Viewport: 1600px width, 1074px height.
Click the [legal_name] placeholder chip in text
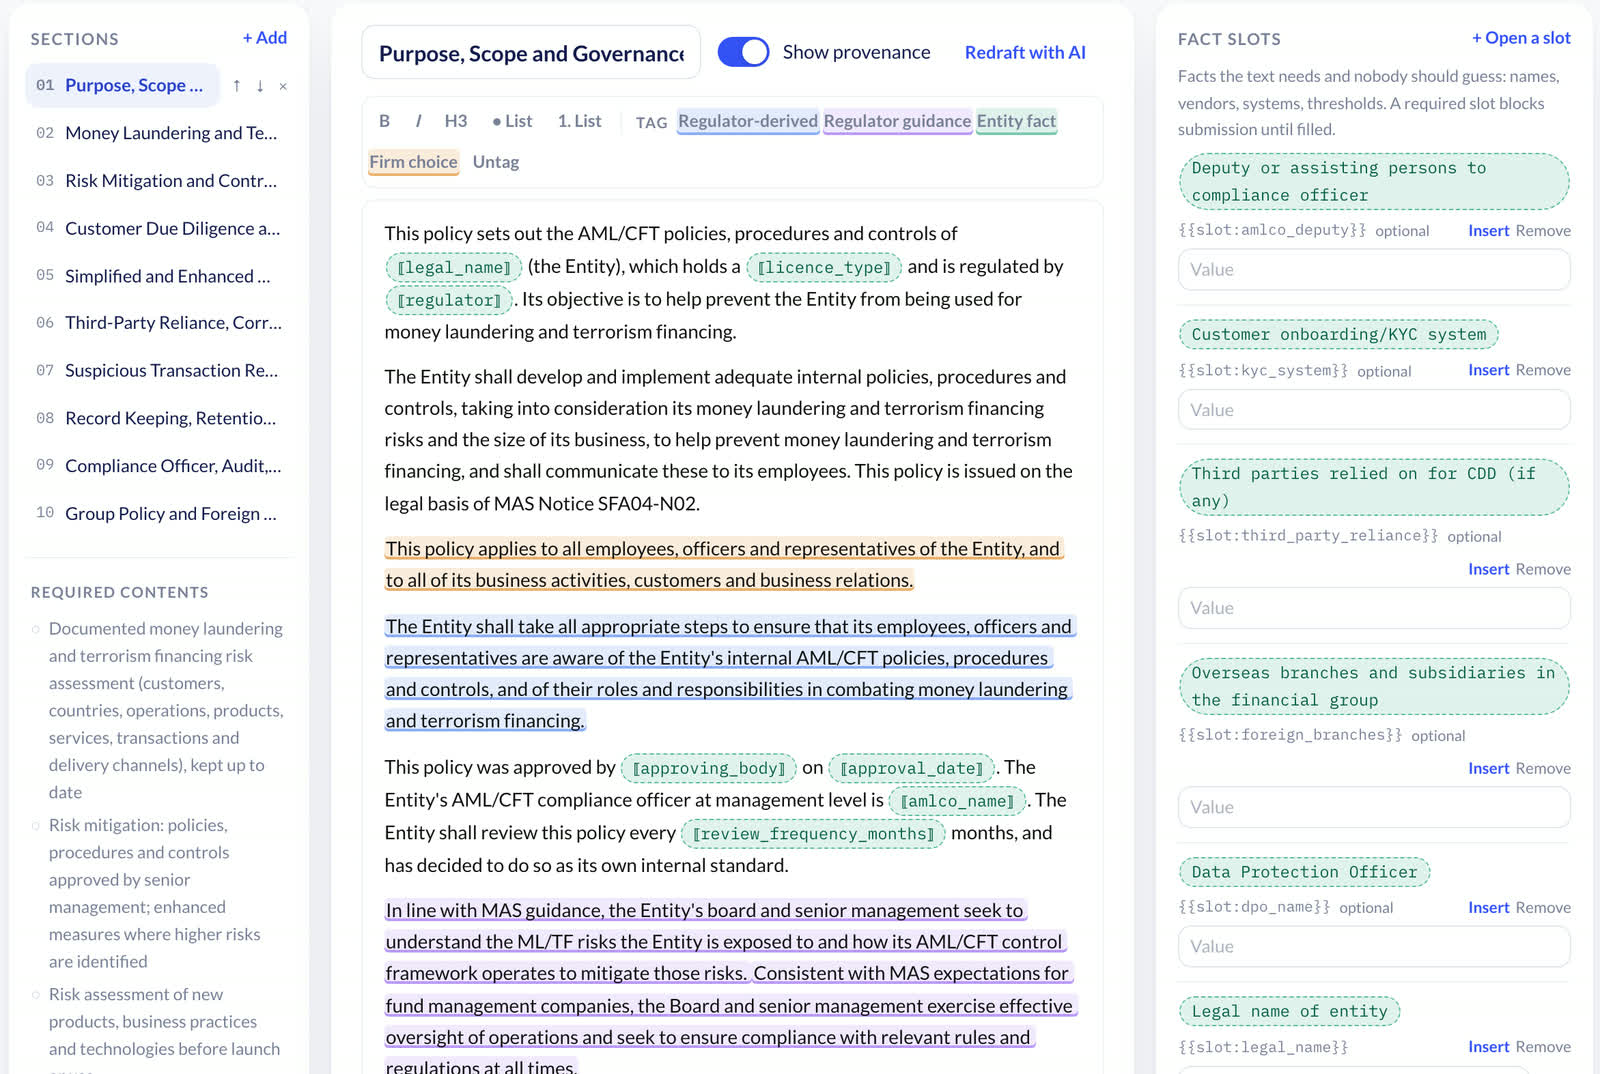[454, 267]
